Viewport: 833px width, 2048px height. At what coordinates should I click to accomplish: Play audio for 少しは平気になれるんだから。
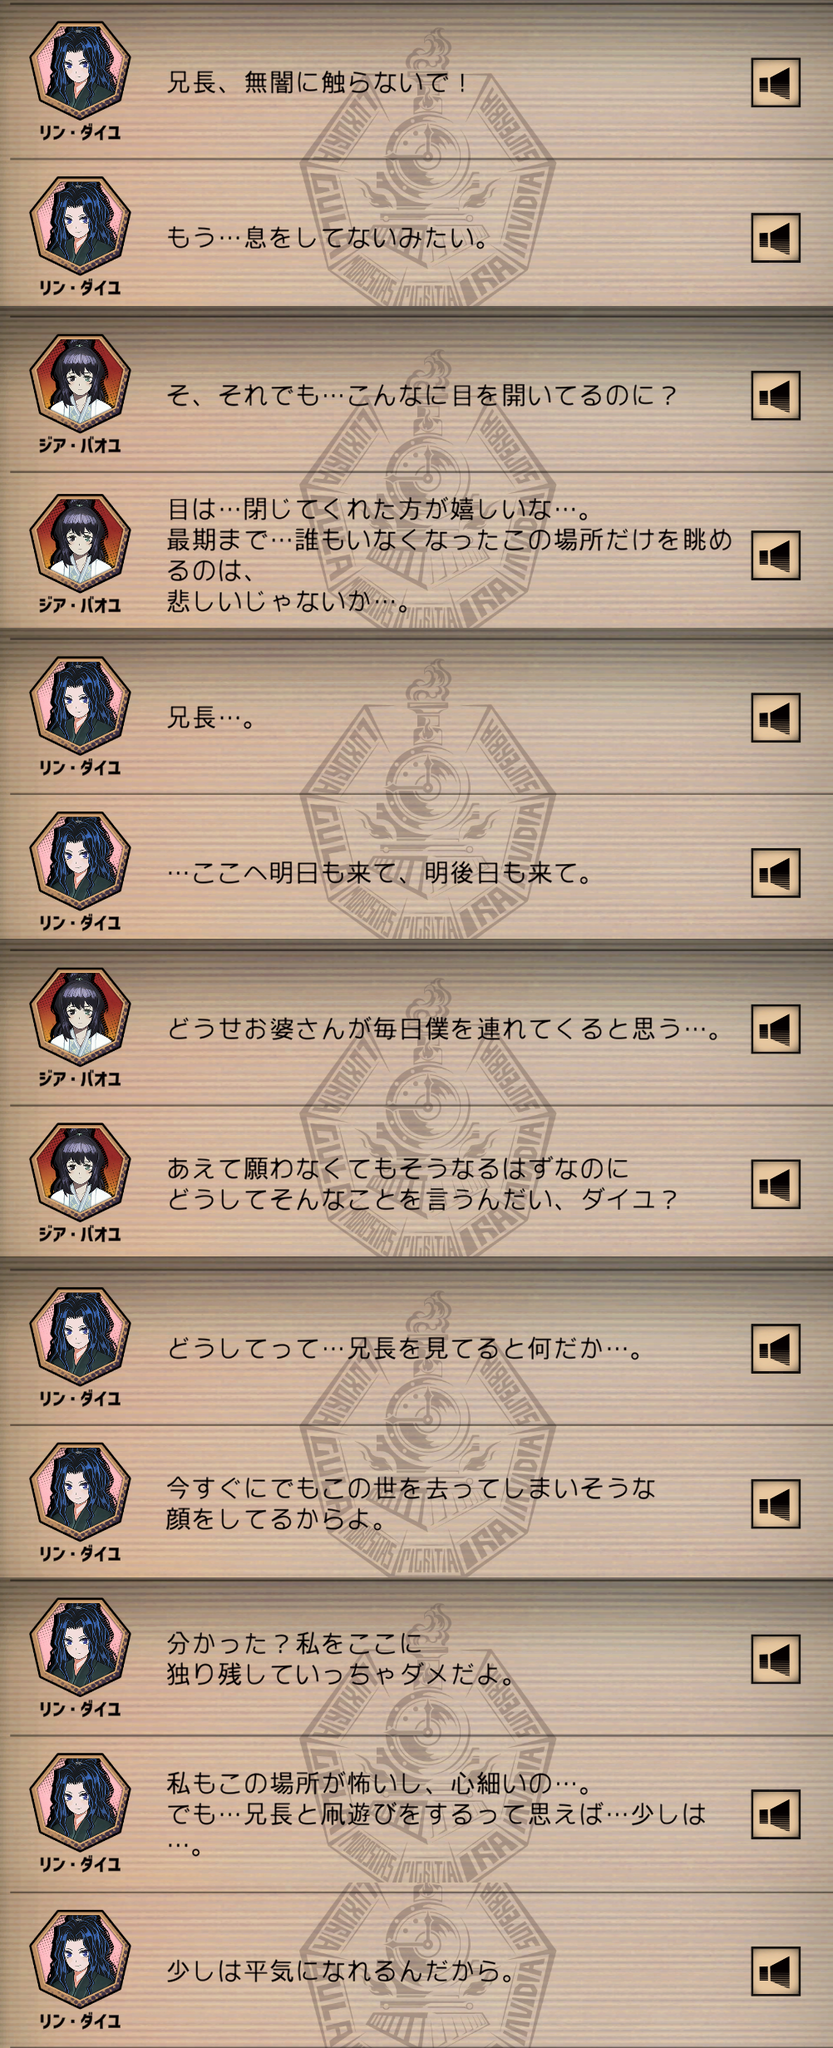click(x=775, y=1971)
